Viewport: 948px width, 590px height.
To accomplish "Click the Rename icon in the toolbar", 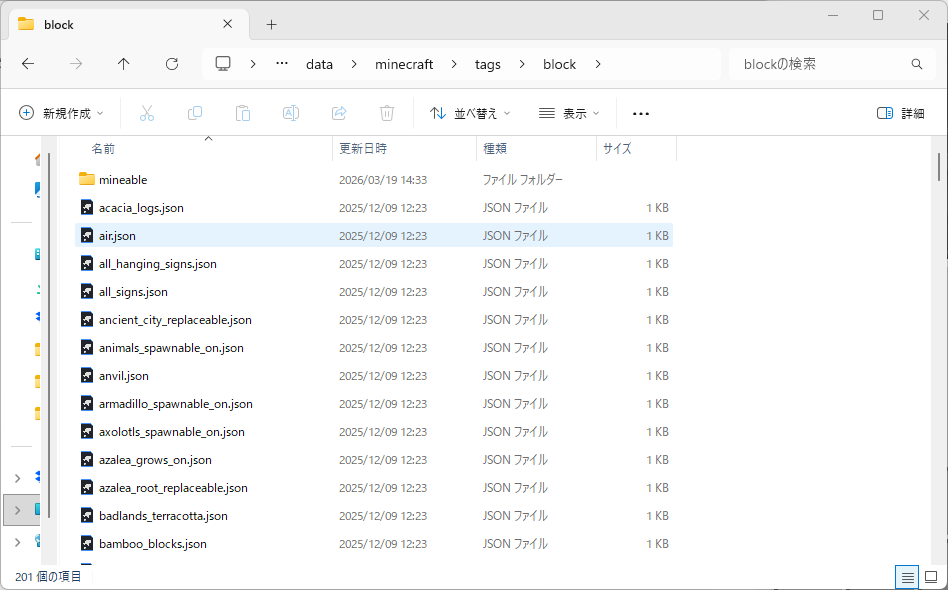I will click(291, 112).
